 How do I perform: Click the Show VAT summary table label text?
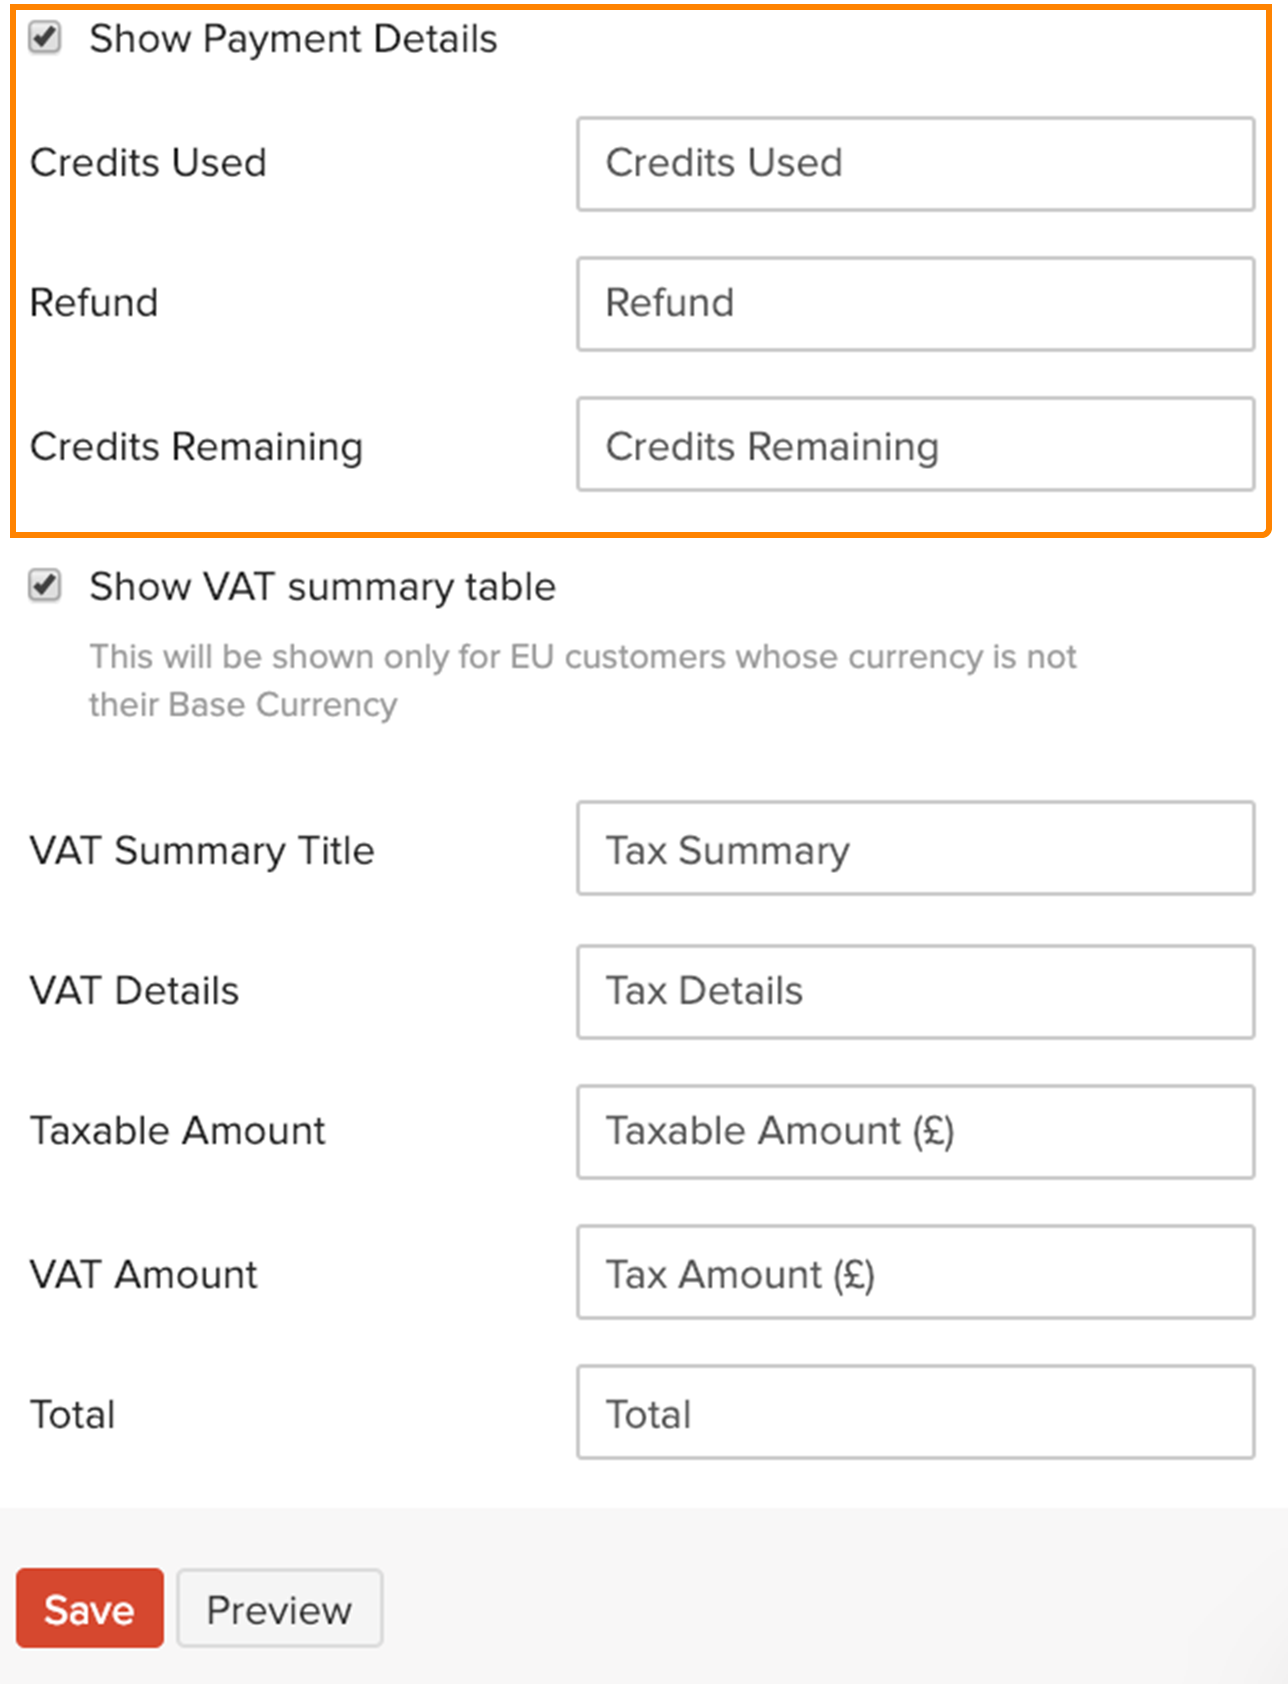point(322,587)
